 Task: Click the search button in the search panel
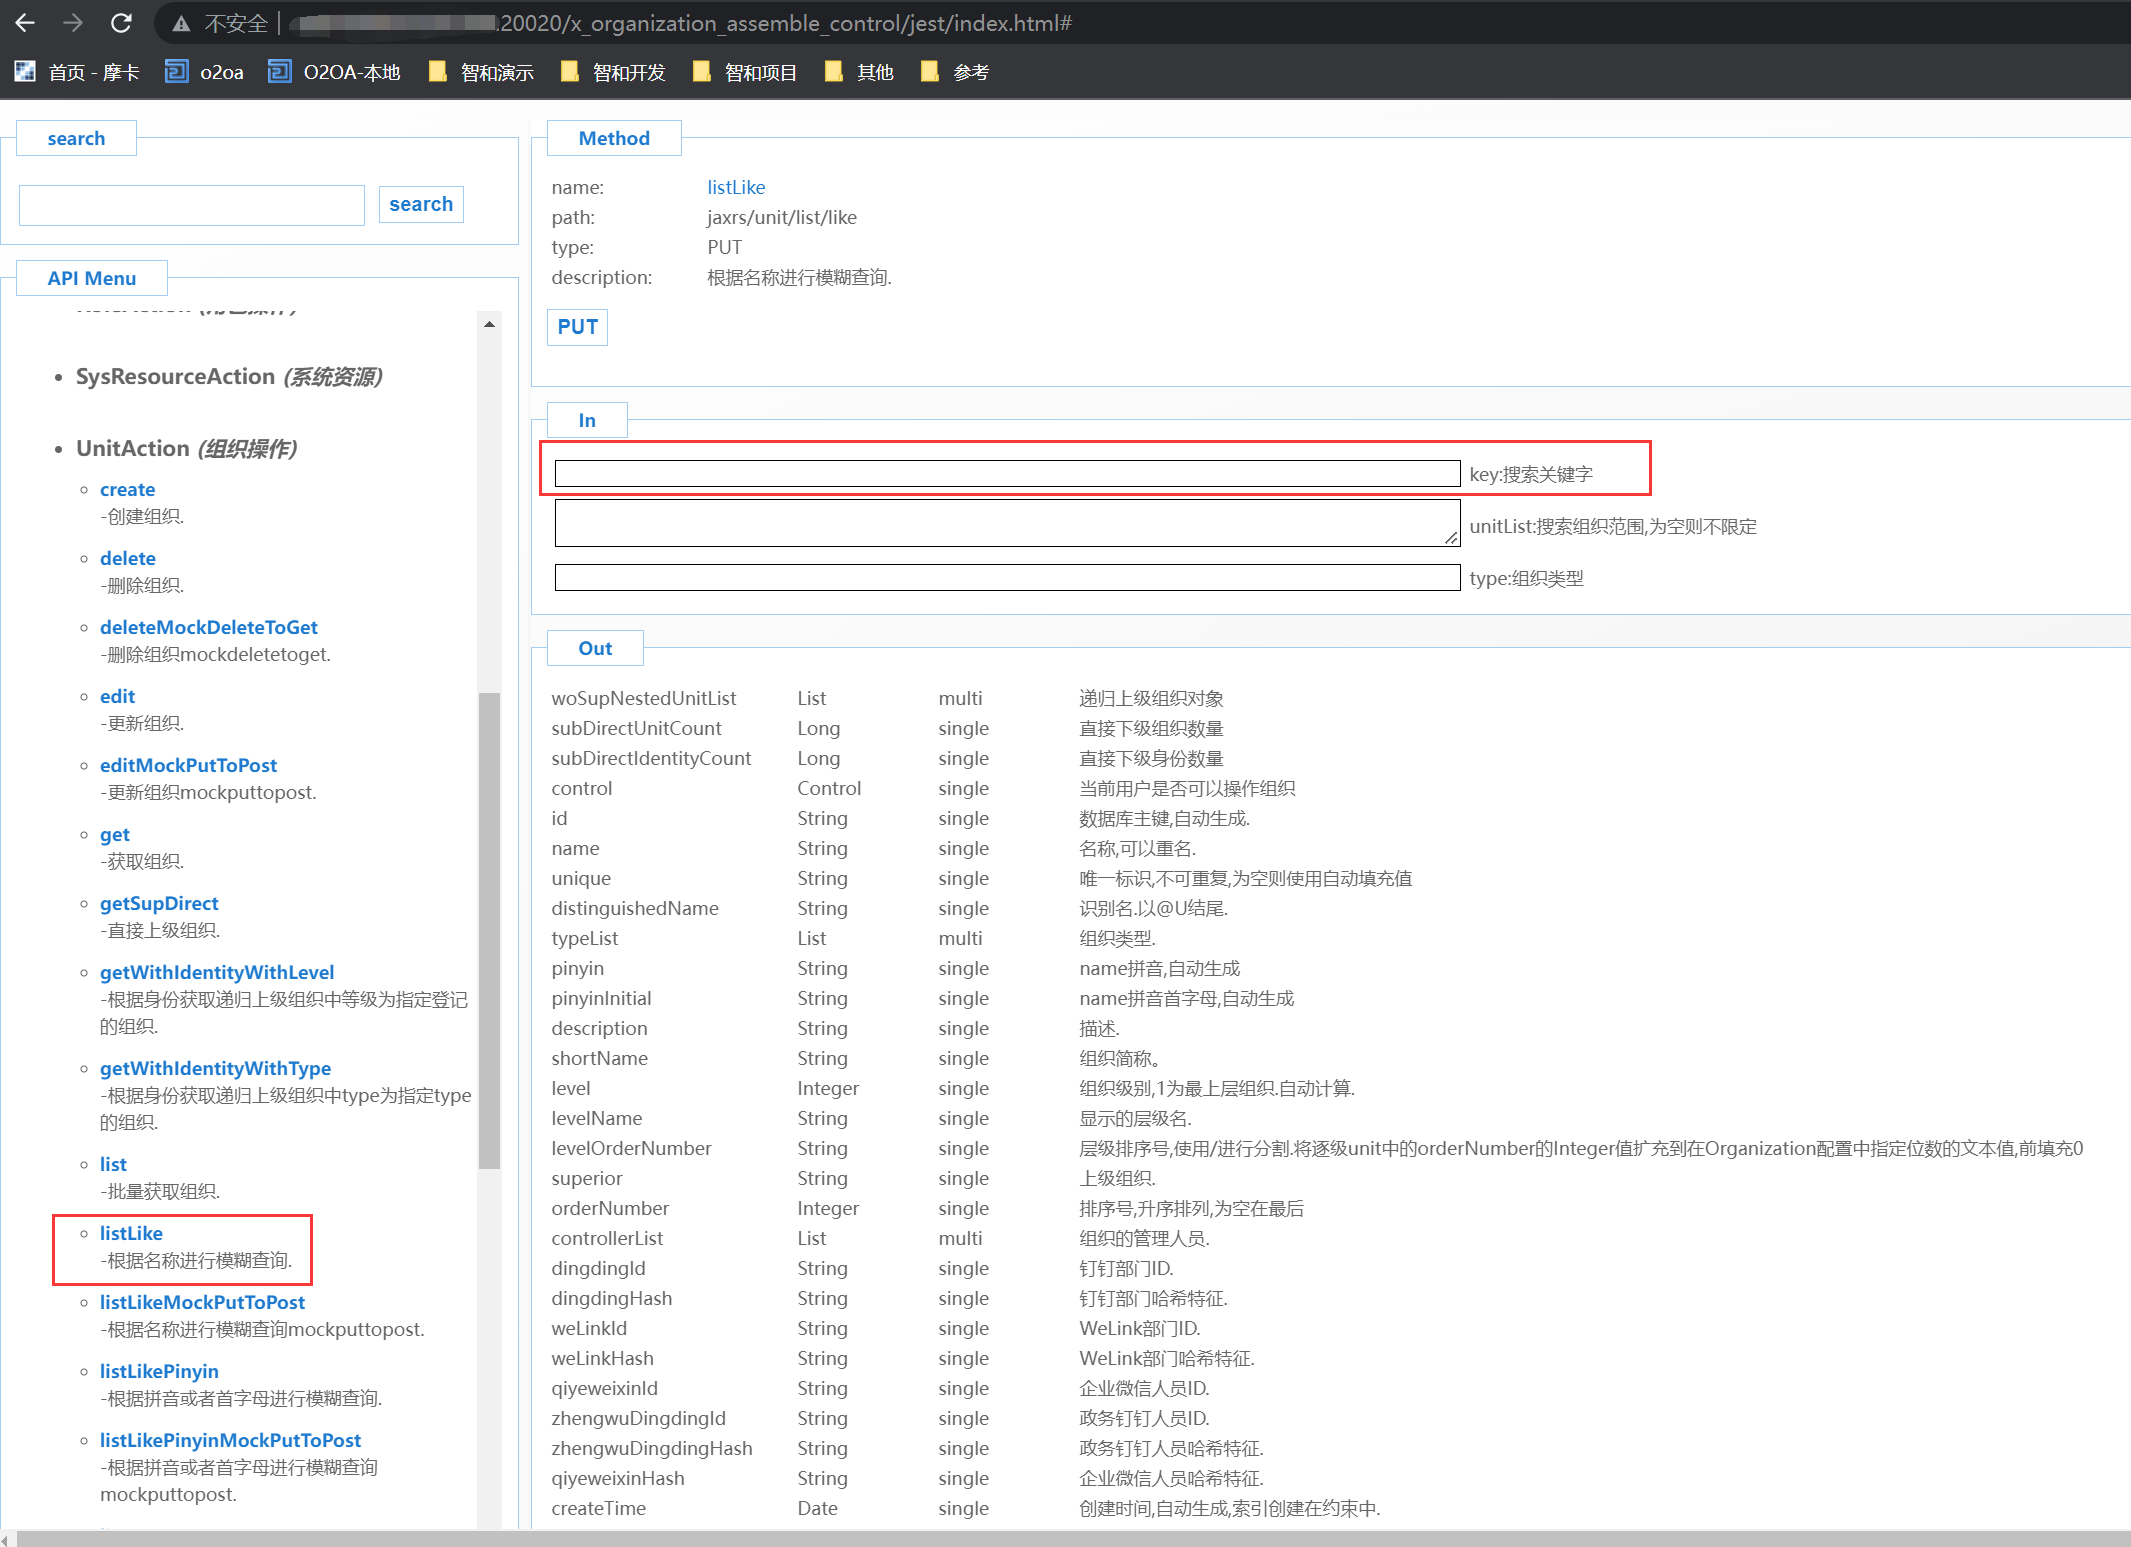click(x=421, y=204)
